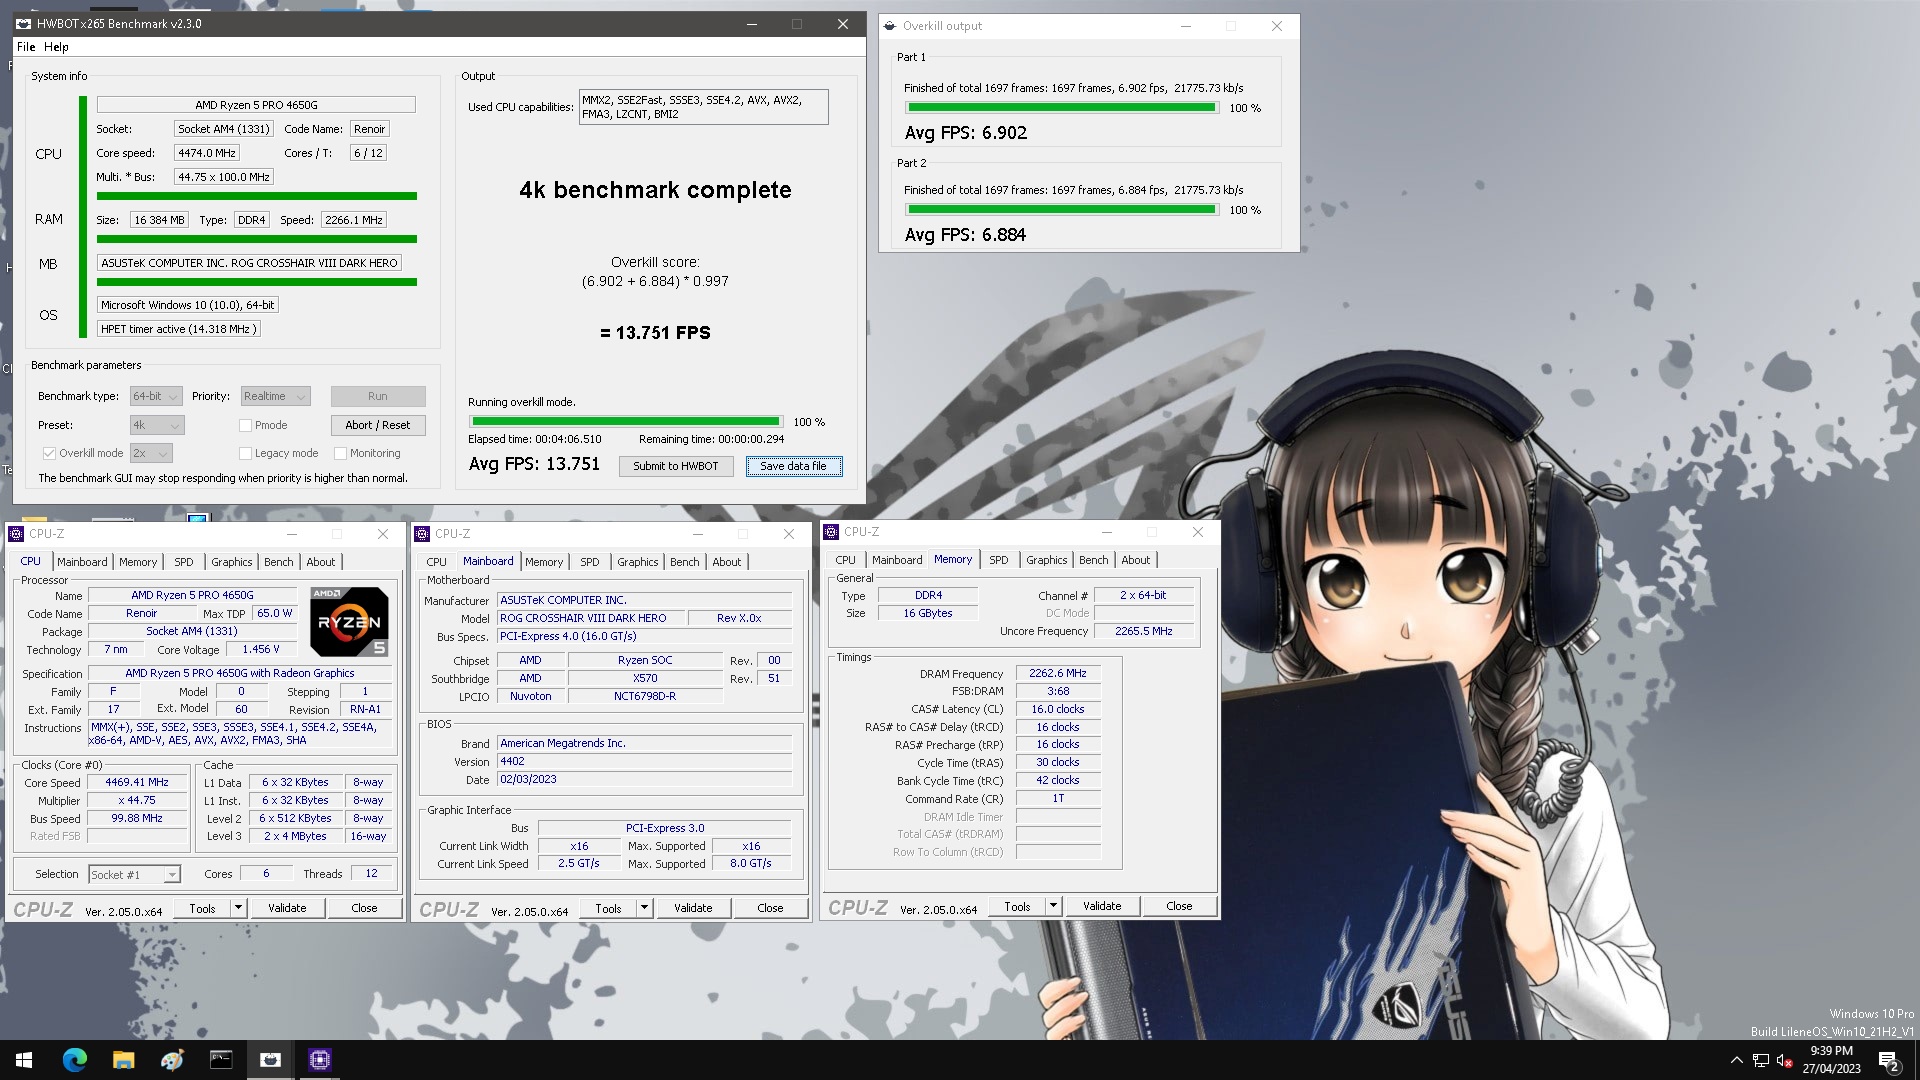The image size is (1920, 1080).
Task: Click Submit to HWBOT button
Action: pyautogui.click(x=676, y=466)
